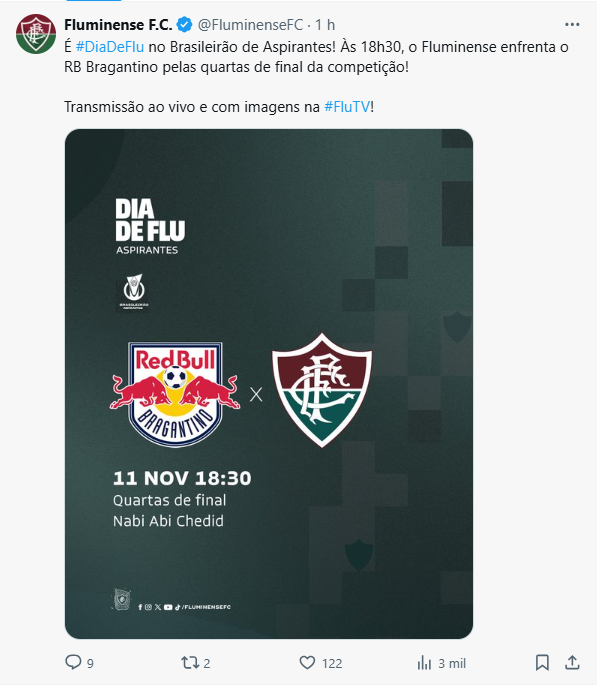Click the Fluminense crest in the poster
This screenshot has width=597, height=687.
coord(322,390)
